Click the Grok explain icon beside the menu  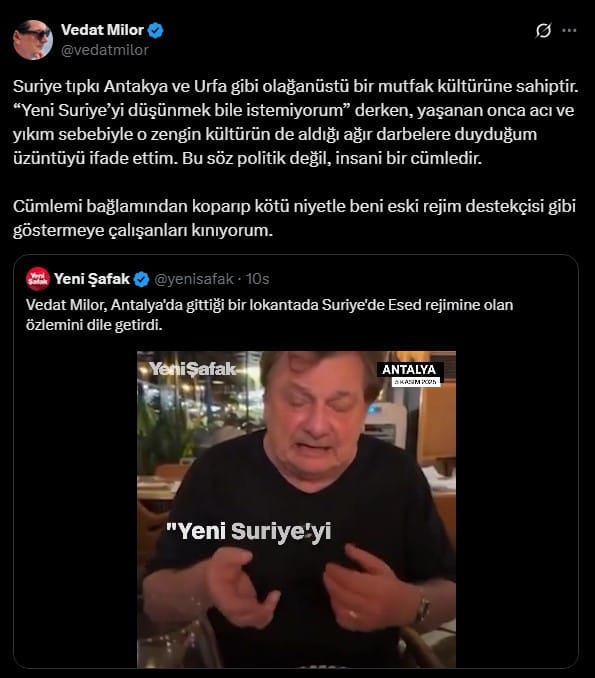[x=543, y=31]
